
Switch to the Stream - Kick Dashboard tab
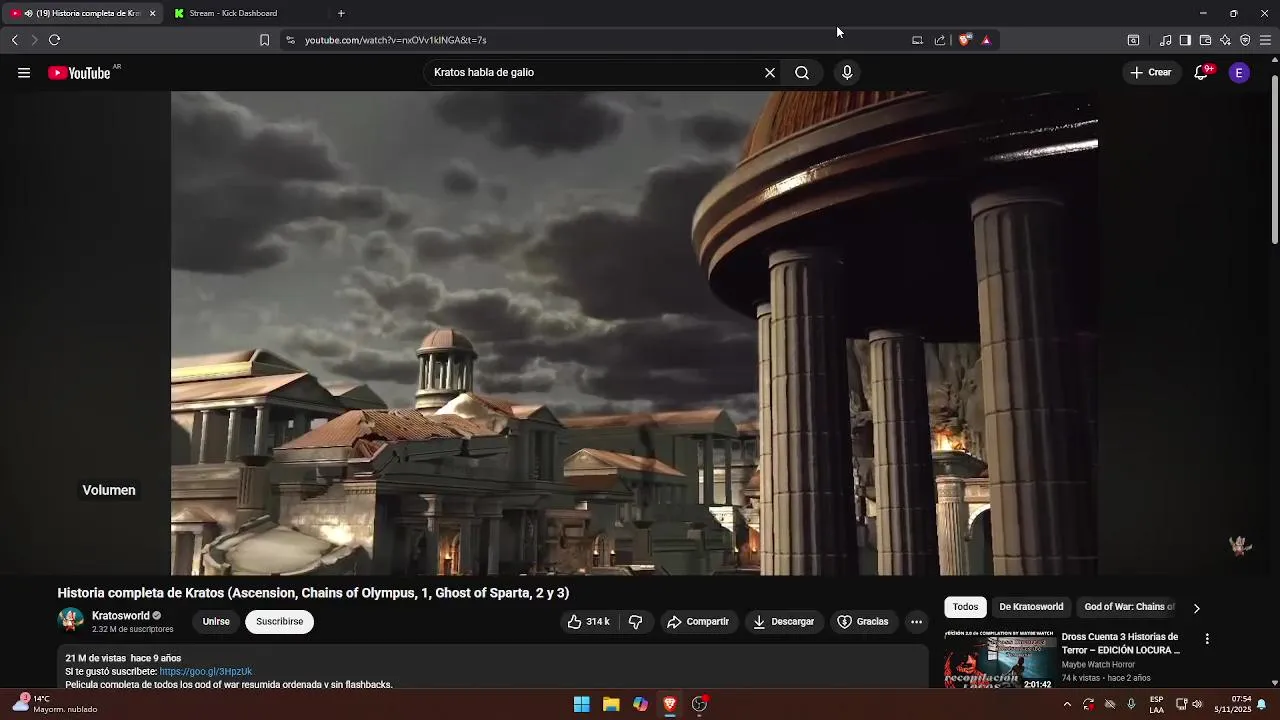(x=233, y=13)
